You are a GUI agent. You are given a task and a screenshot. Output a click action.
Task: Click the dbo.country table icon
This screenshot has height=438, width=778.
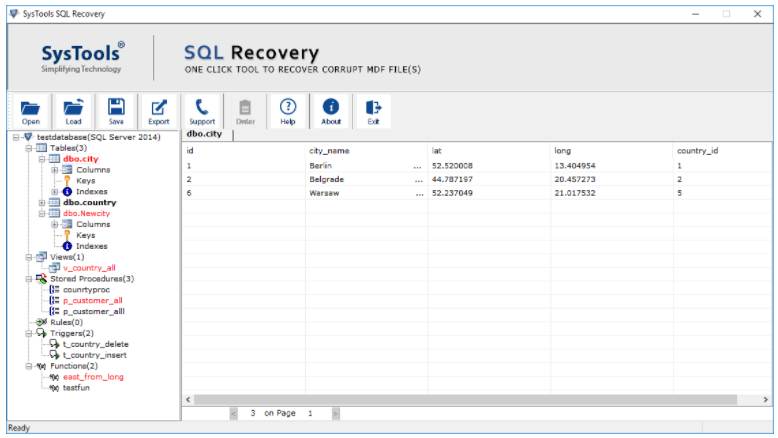[55, 202]
